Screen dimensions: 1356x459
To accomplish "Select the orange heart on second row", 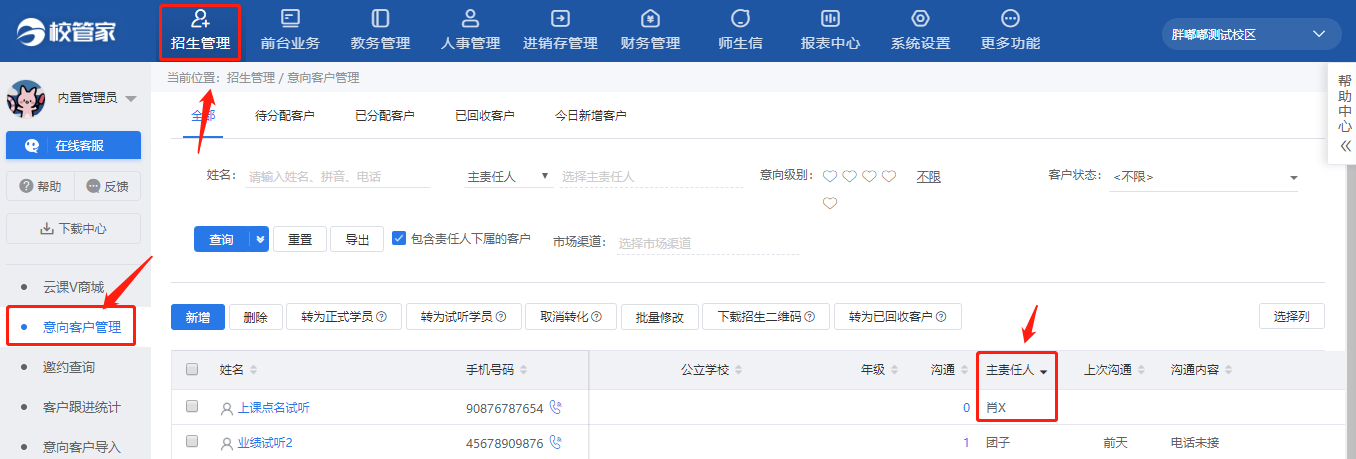I will [829, 203].
